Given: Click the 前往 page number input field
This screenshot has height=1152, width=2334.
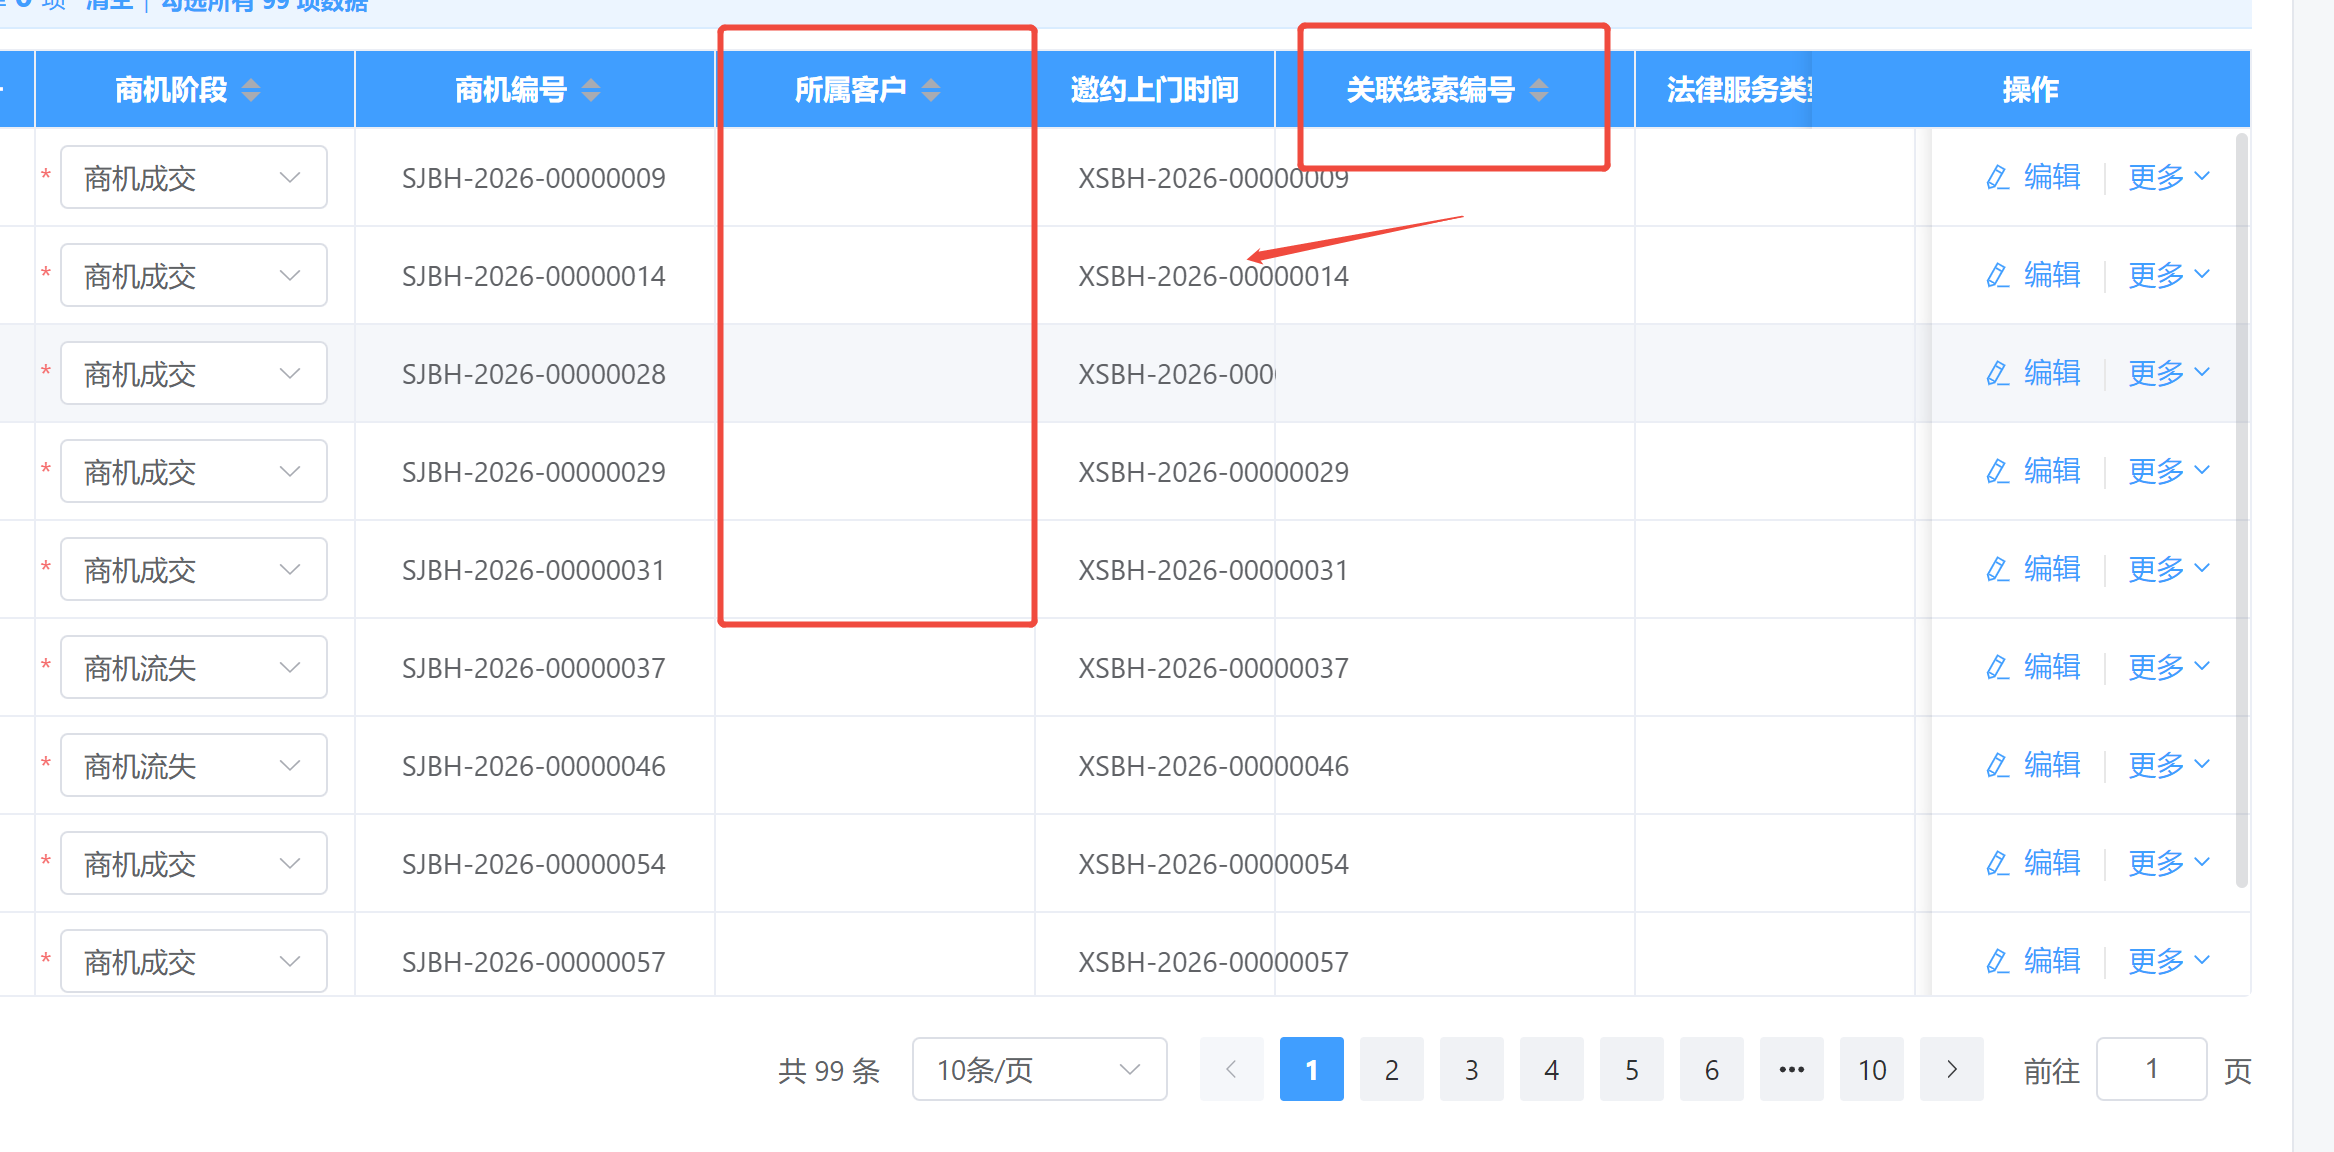Looking at the screenshot, I should coord(2150,1069).
